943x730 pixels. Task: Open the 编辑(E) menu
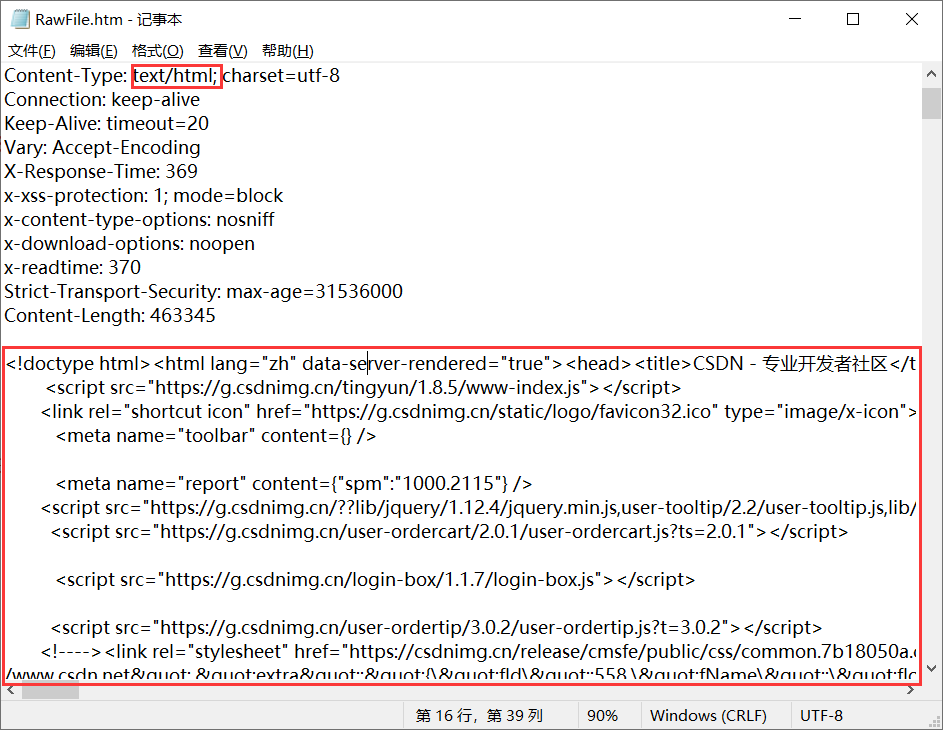[x=93, y=51]
